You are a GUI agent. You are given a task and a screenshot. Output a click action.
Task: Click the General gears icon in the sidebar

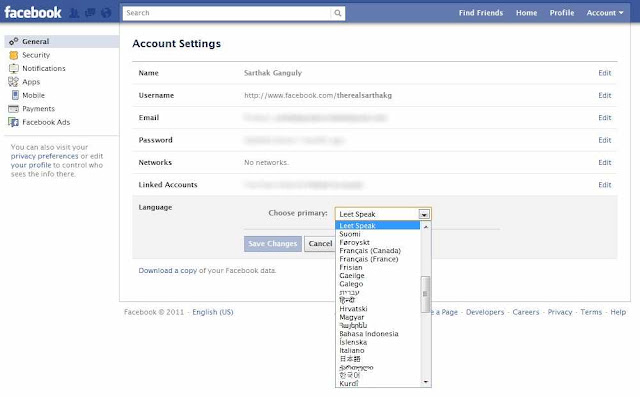(x=13, y=41)
